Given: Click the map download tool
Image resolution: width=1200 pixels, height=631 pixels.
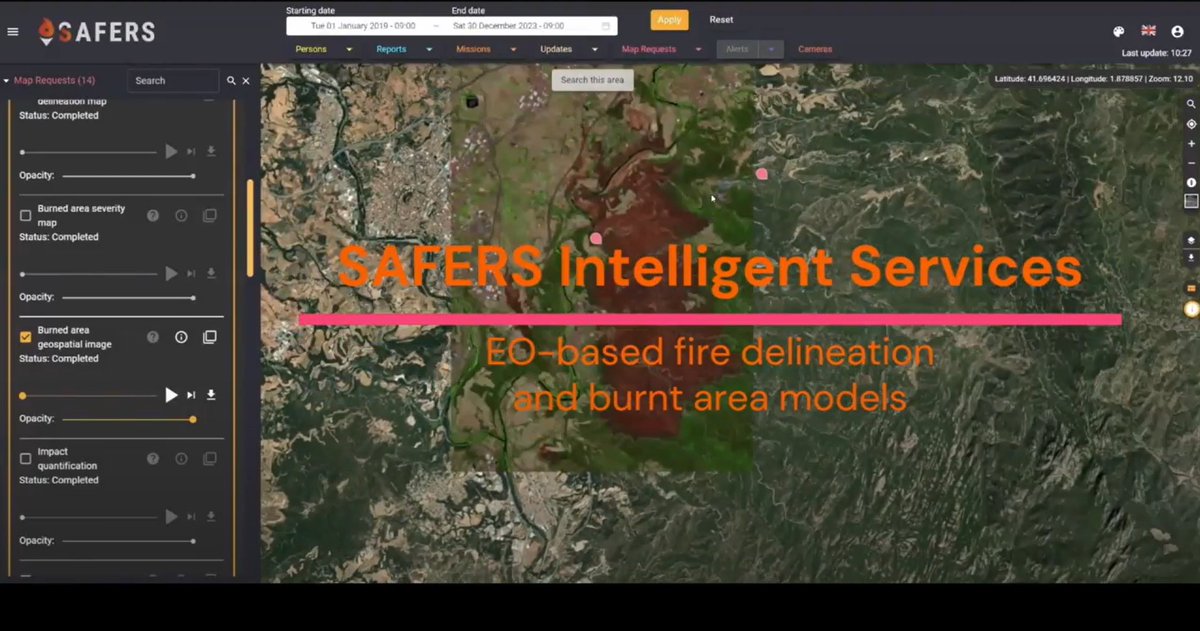Looking at the screenshot, I should [1191, 258].
